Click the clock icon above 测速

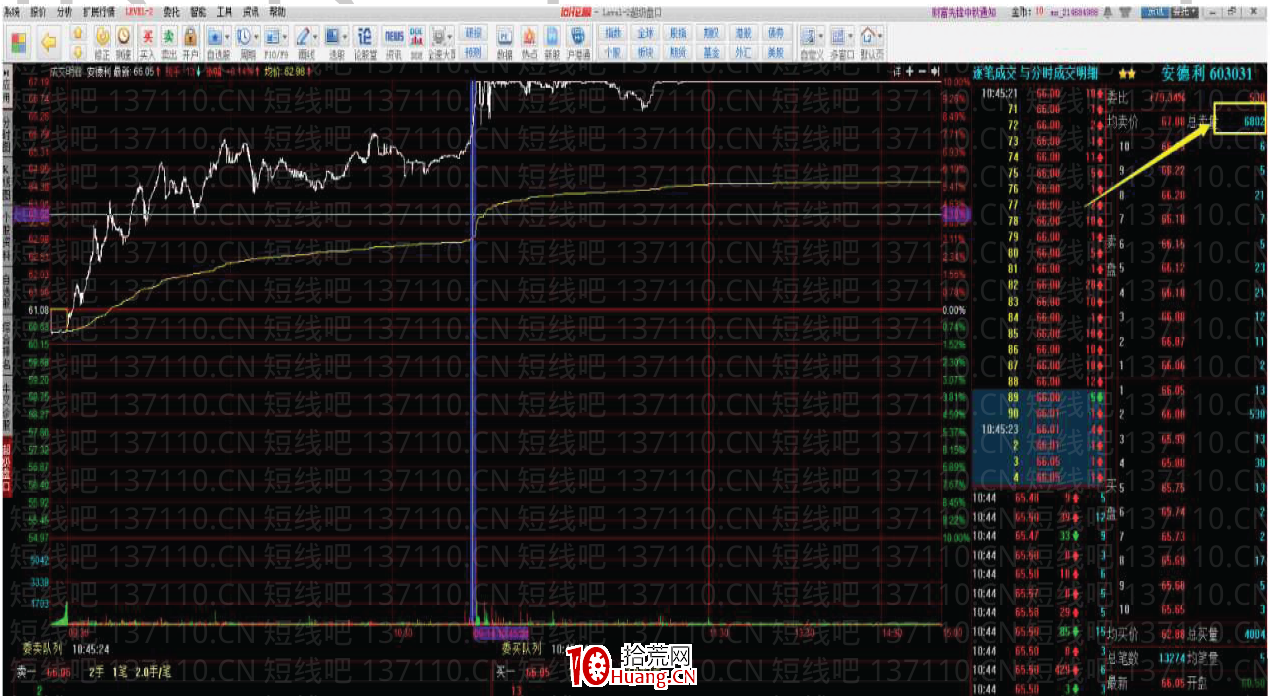pyautogui.click(x=123, y=34)
